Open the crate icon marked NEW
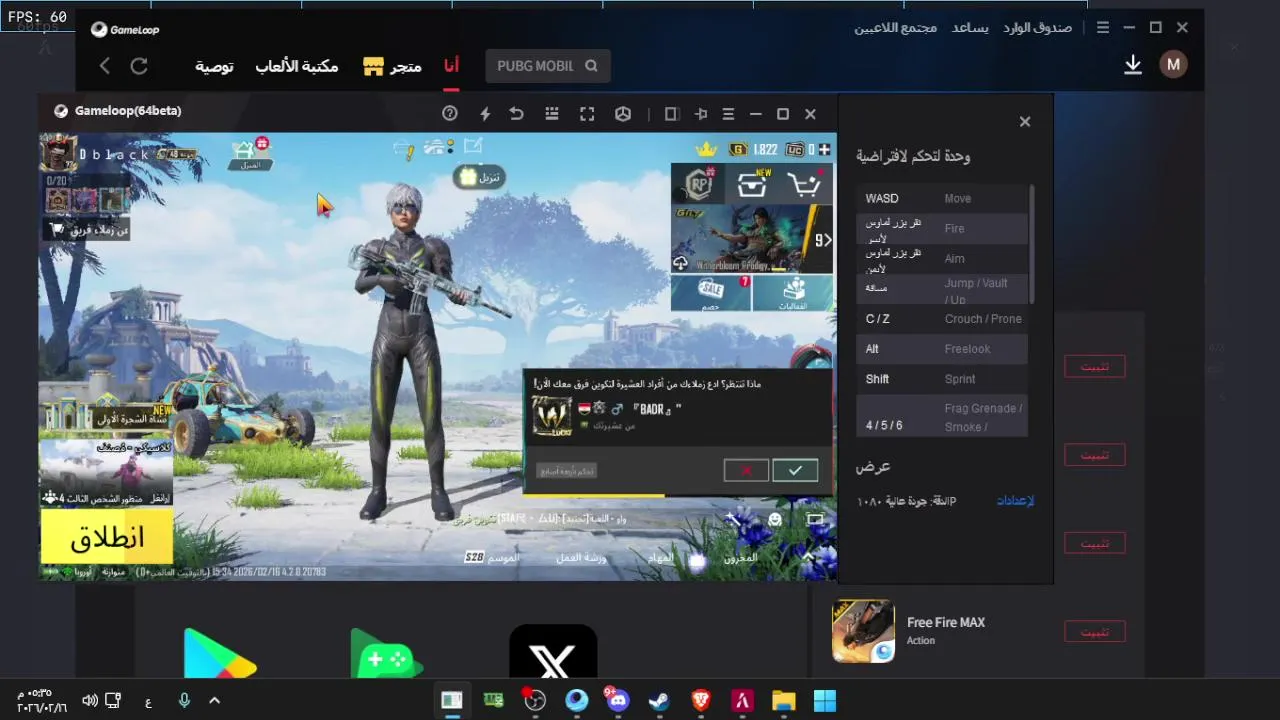This screenshot has width=1280, height=720. click(752, 184)
